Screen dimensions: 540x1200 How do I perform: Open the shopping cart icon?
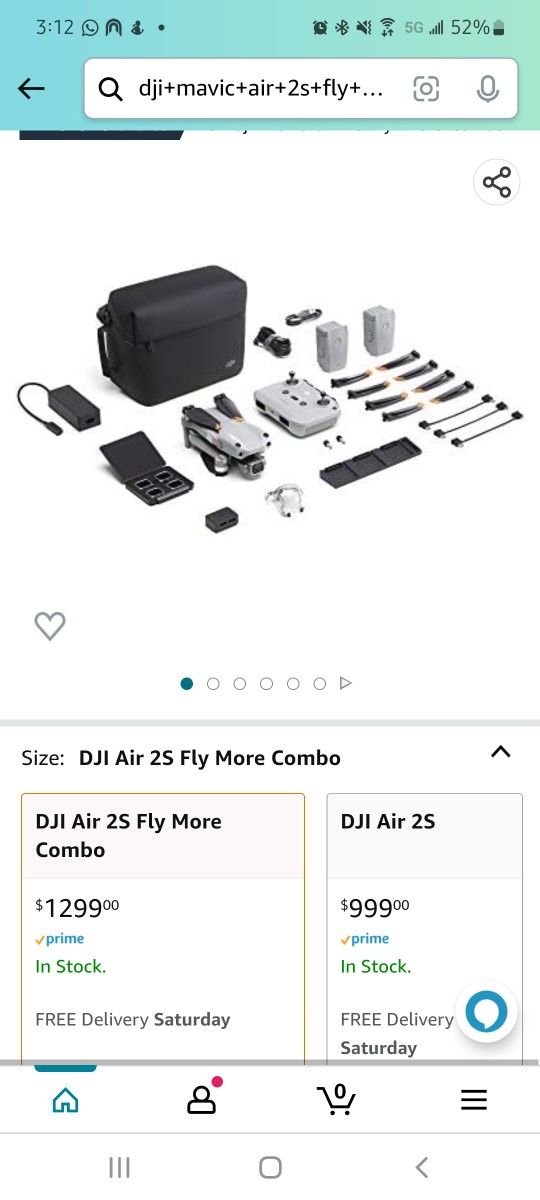(337, 1099)
